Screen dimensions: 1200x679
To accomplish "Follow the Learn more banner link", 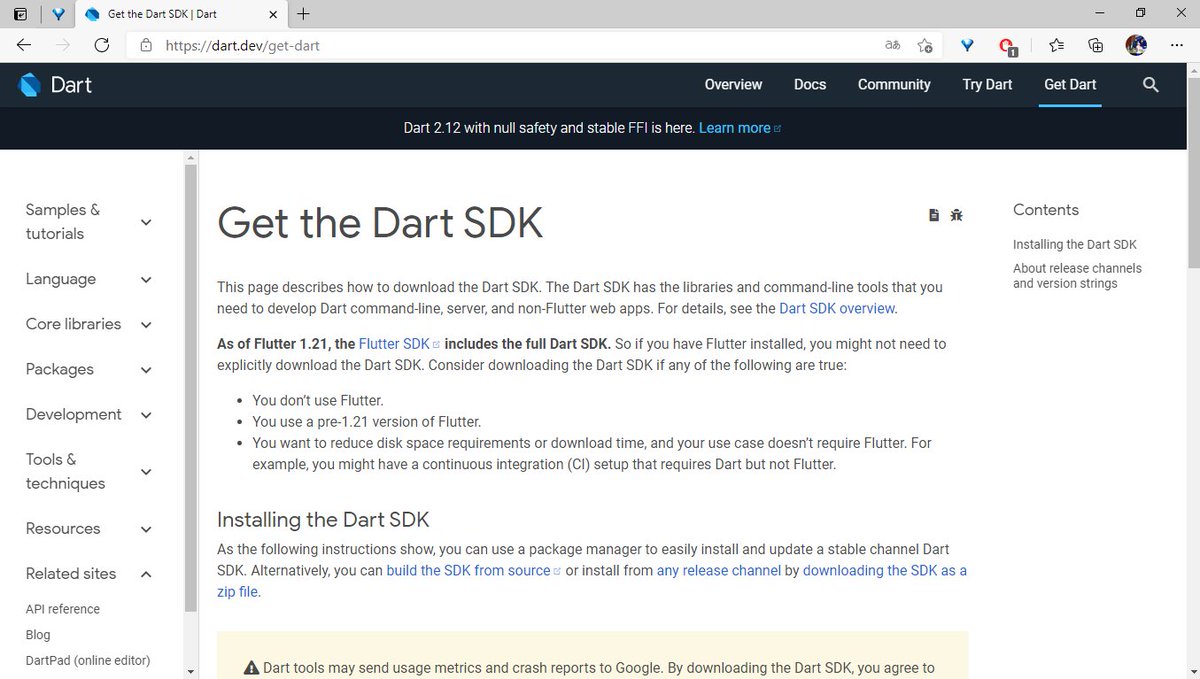I will coord(739,128).
